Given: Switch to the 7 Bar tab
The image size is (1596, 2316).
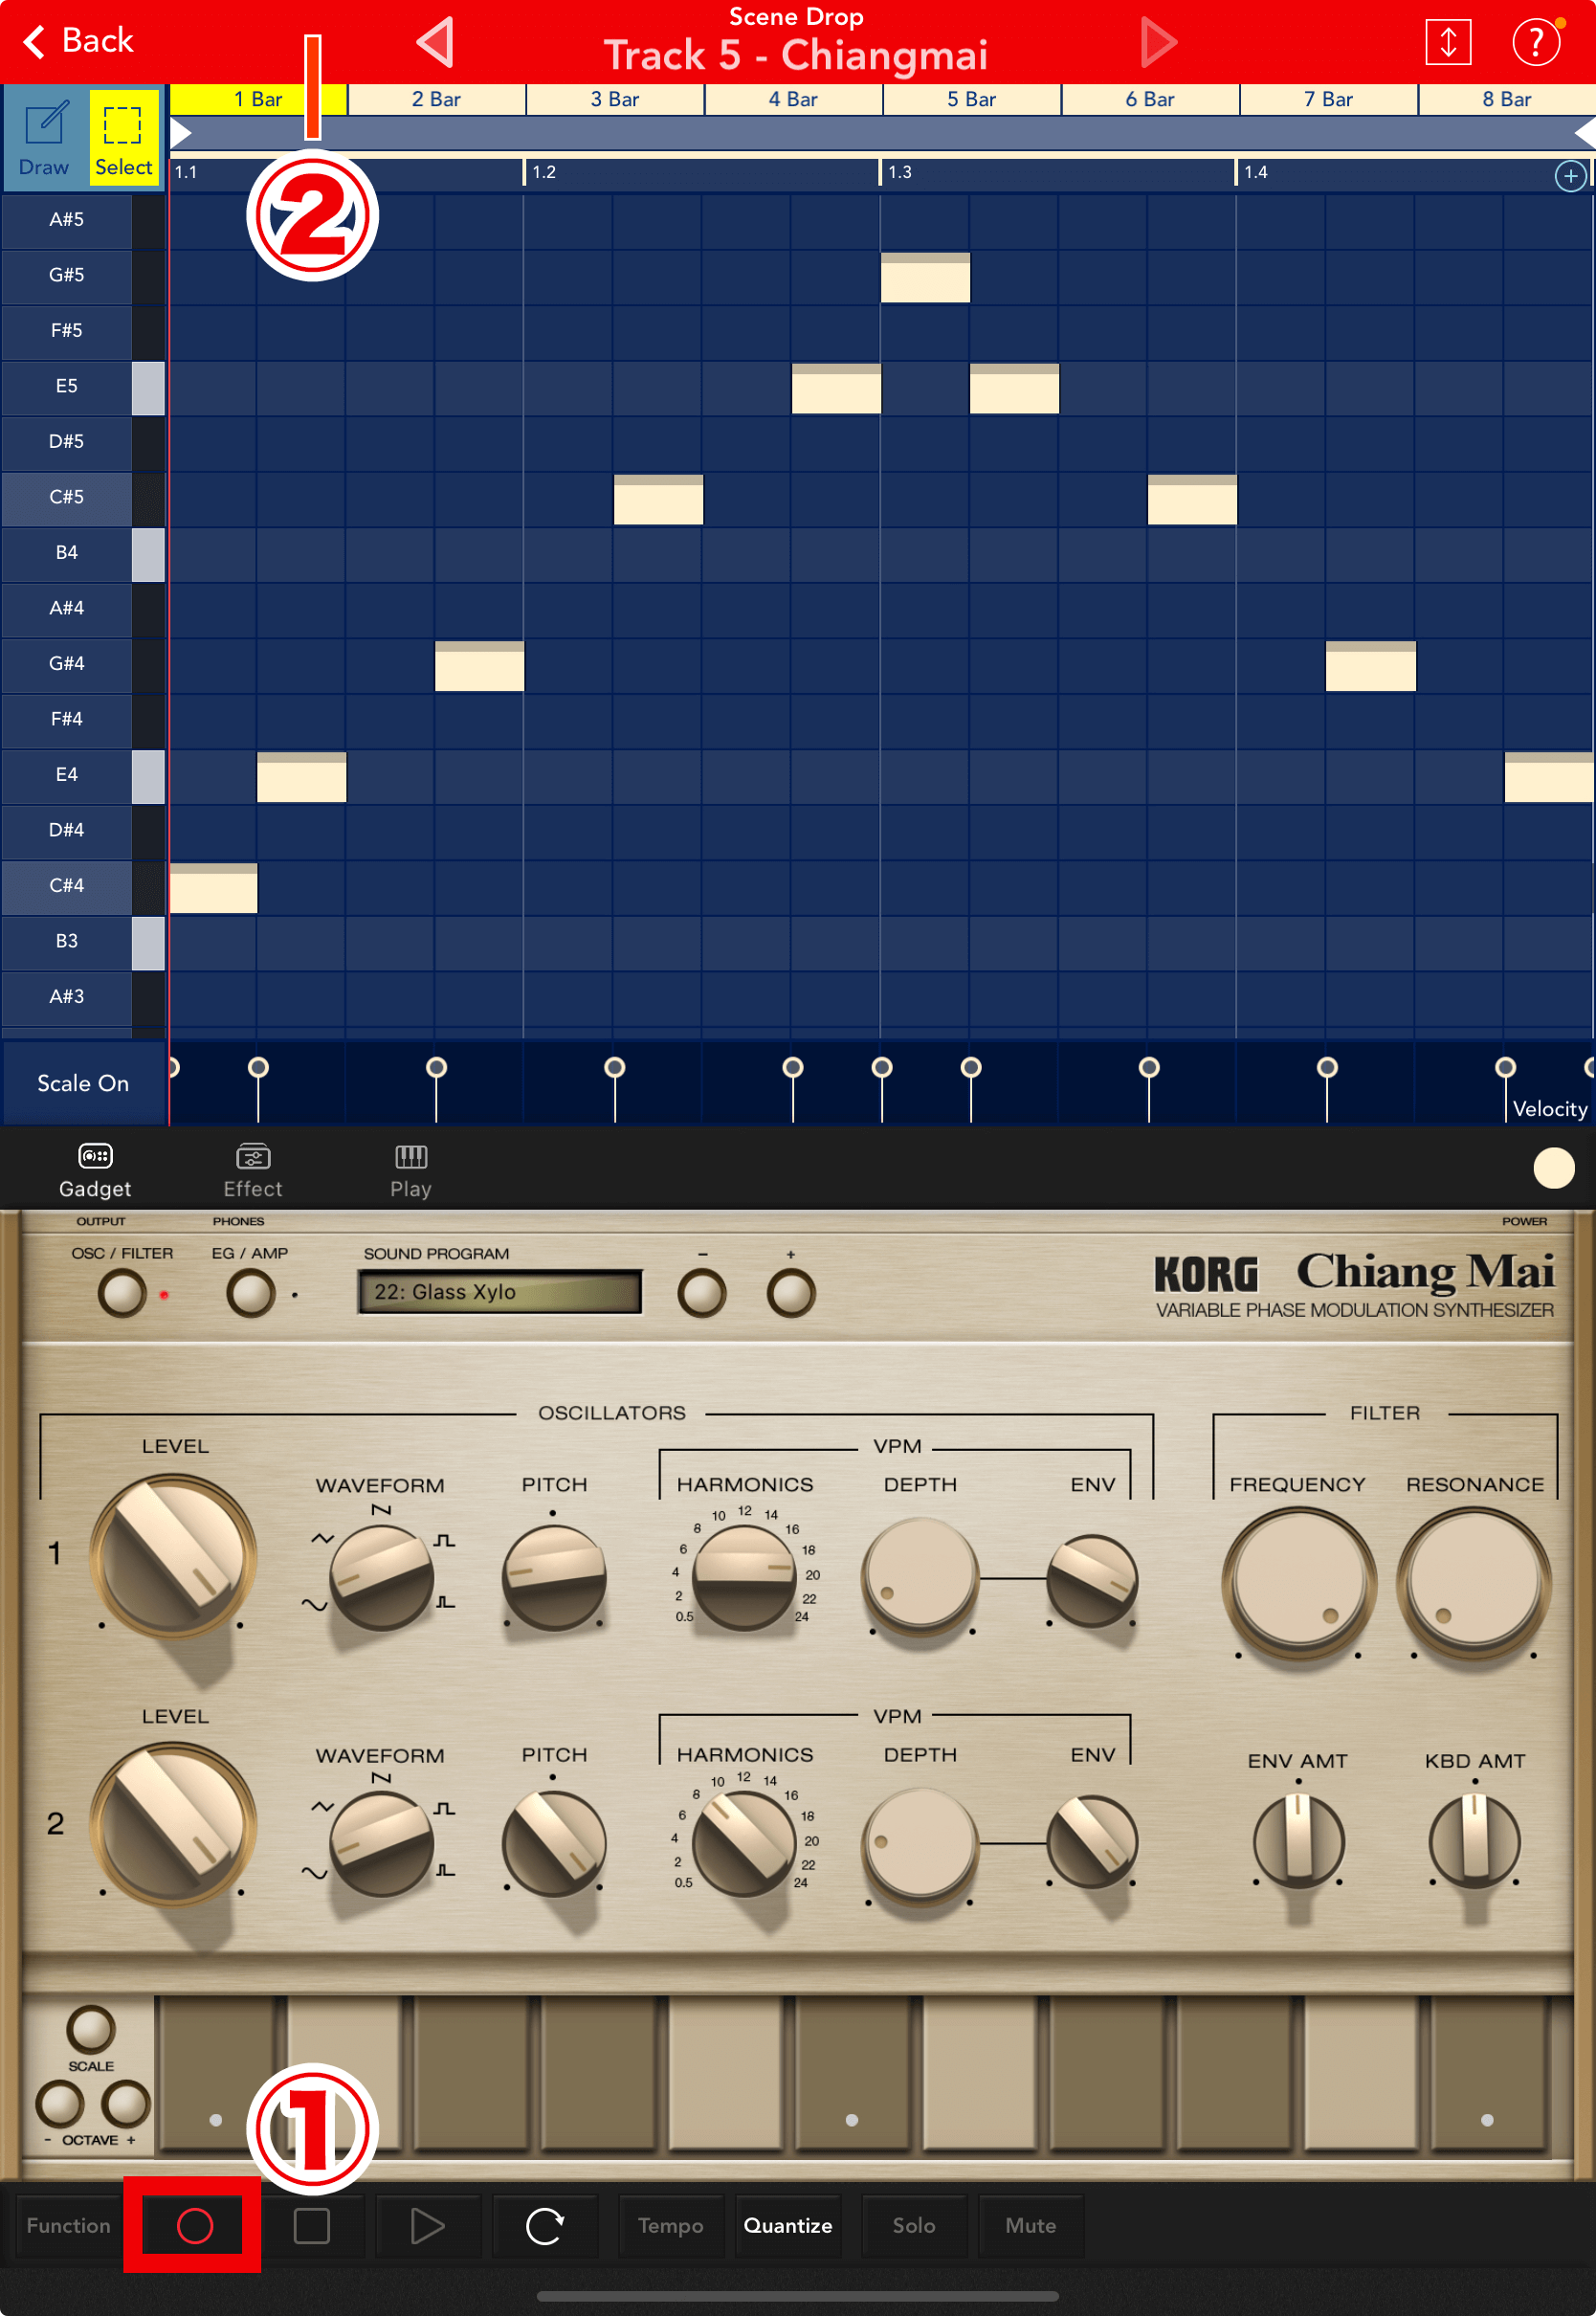Looking at the screenshot, I should coord(1328,99).
